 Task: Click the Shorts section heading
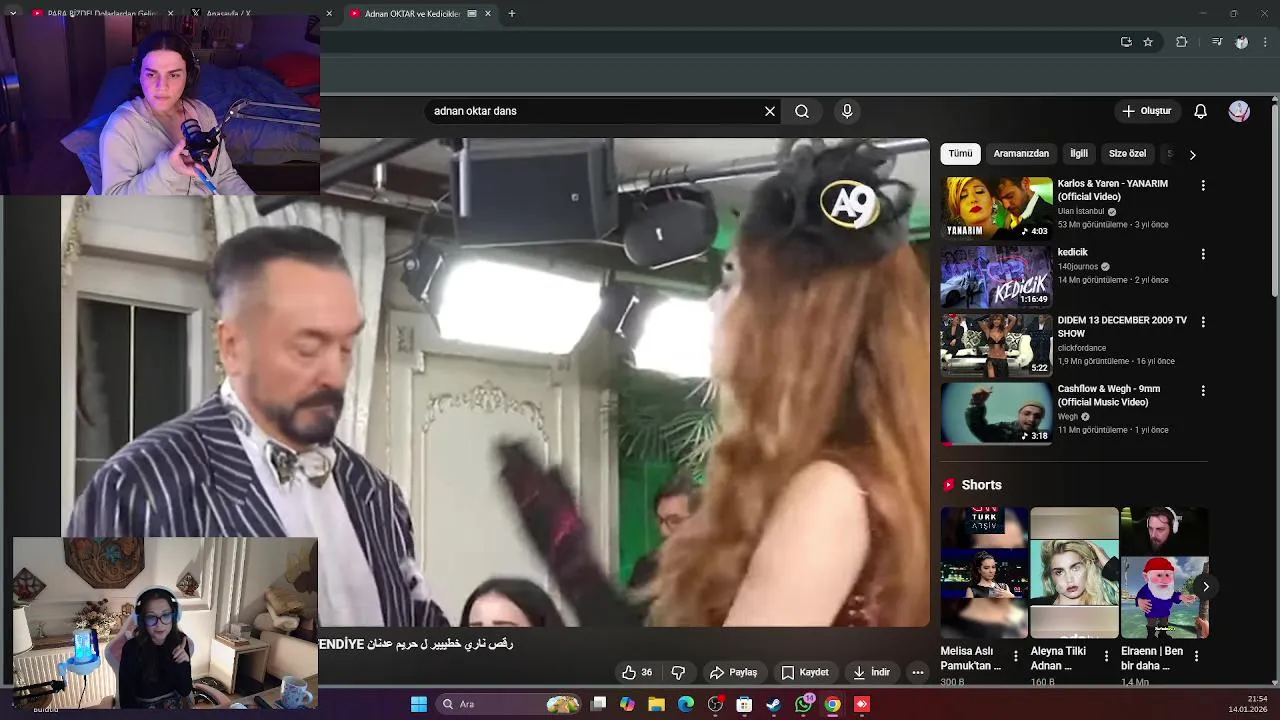click(981, 485)
